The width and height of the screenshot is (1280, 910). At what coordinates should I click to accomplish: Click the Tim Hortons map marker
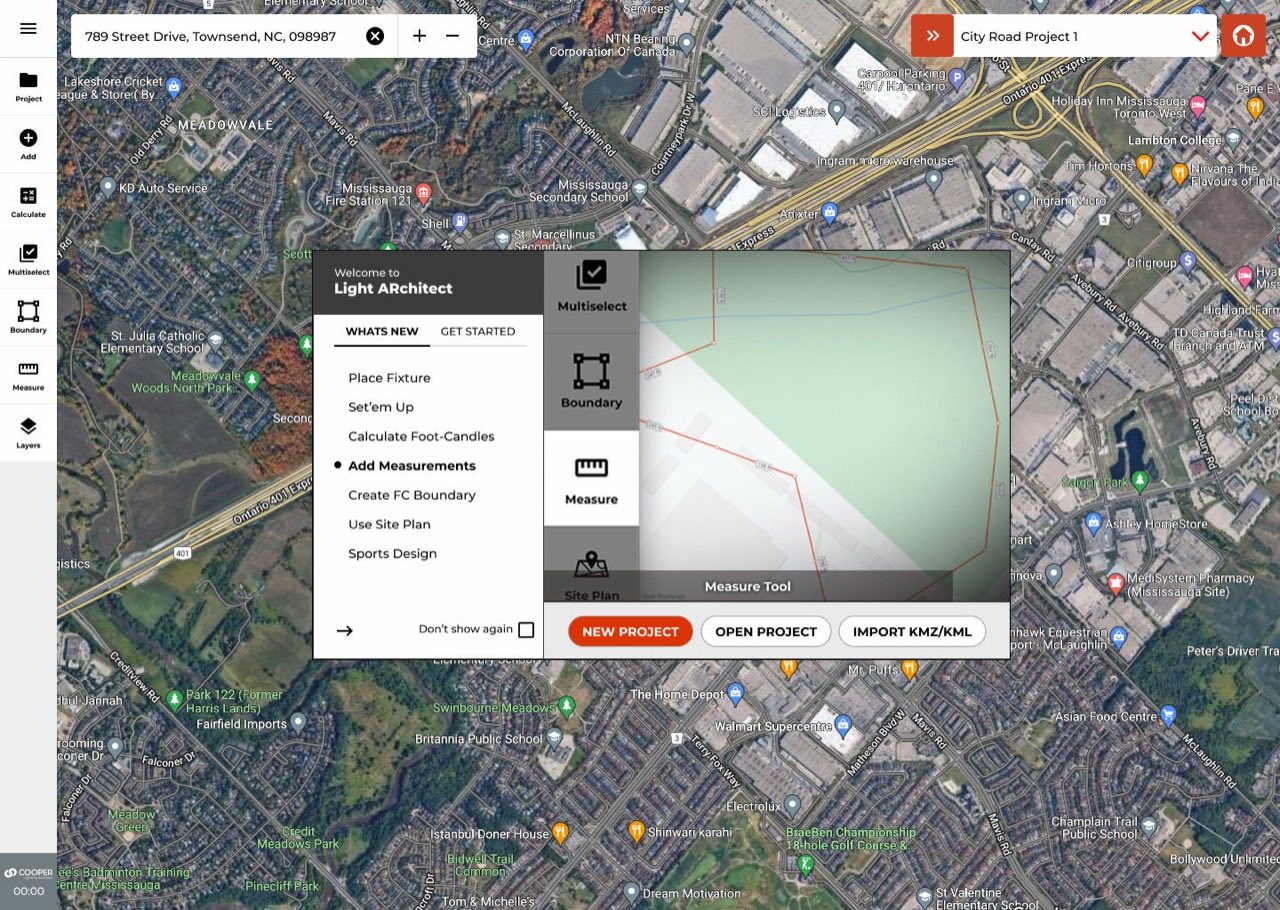coord(1145,164)
